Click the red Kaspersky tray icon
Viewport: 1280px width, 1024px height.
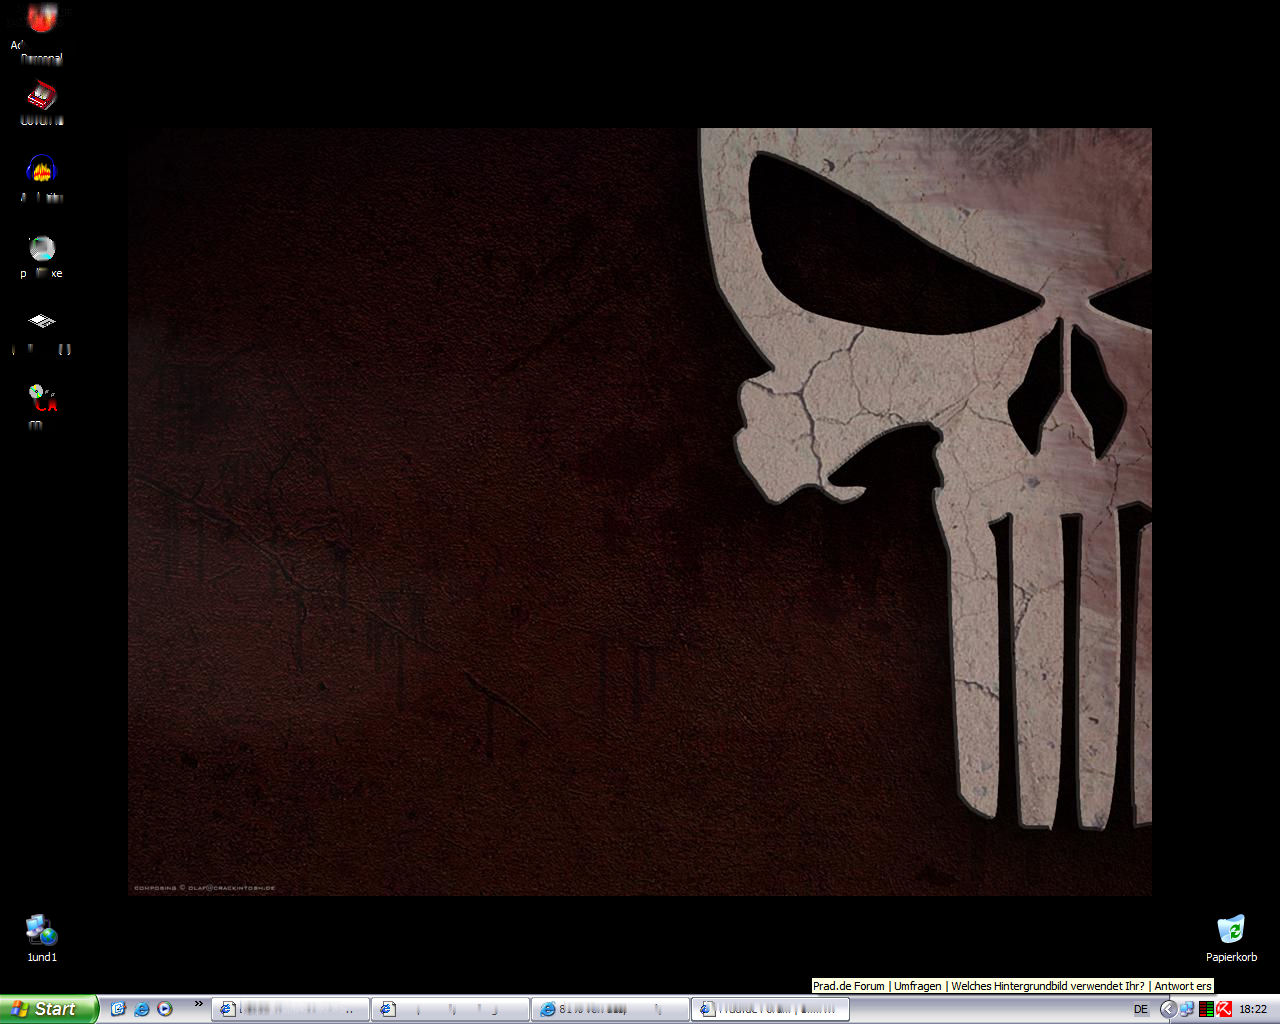[1224, 1009]
